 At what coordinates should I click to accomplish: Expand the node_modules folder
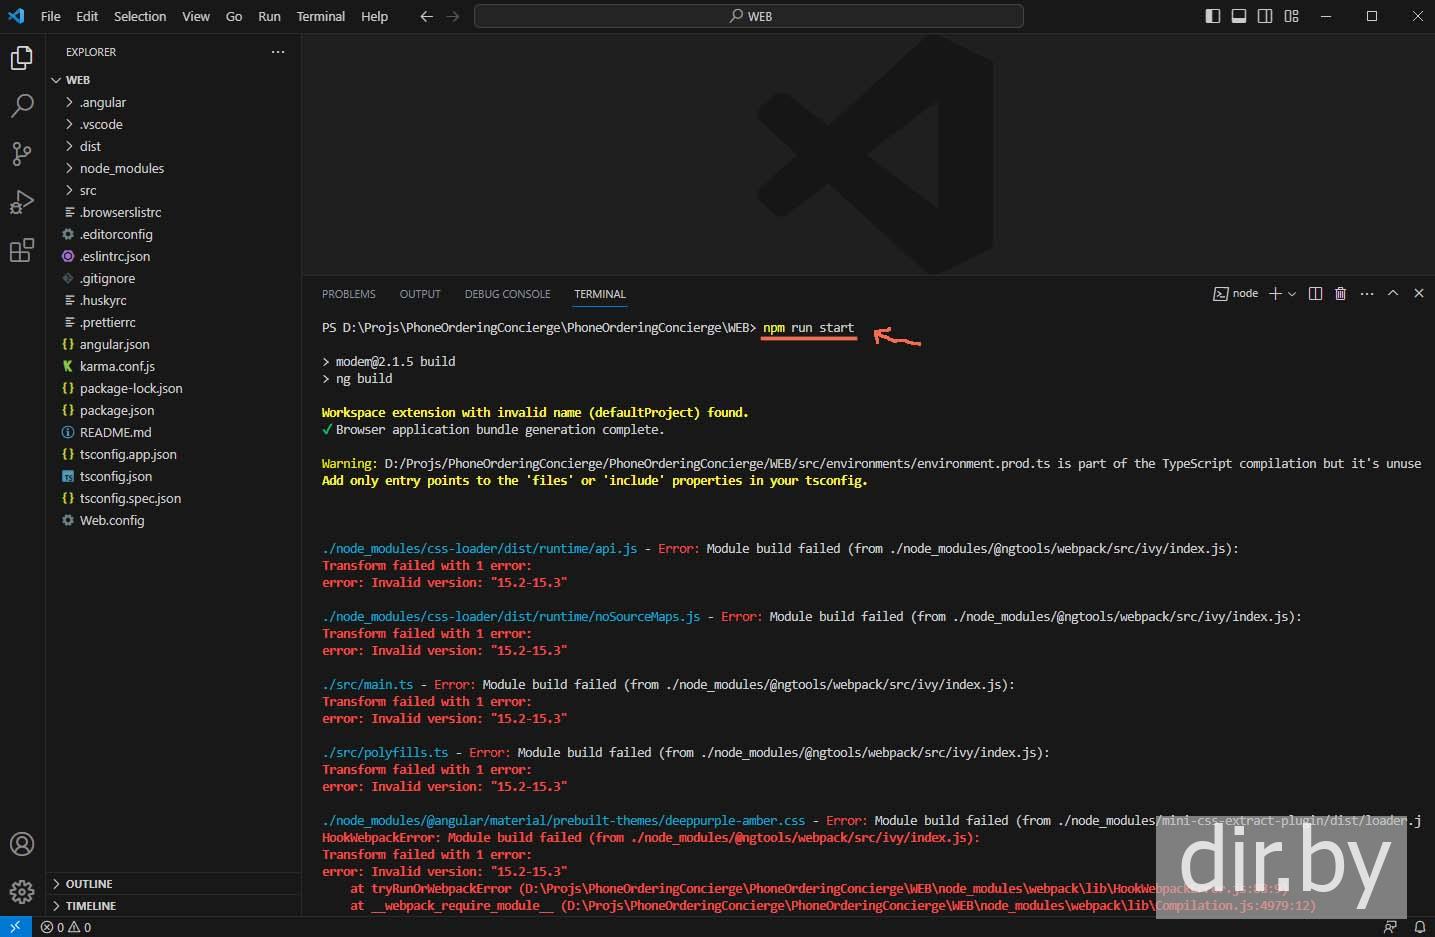tap(121, 168)
